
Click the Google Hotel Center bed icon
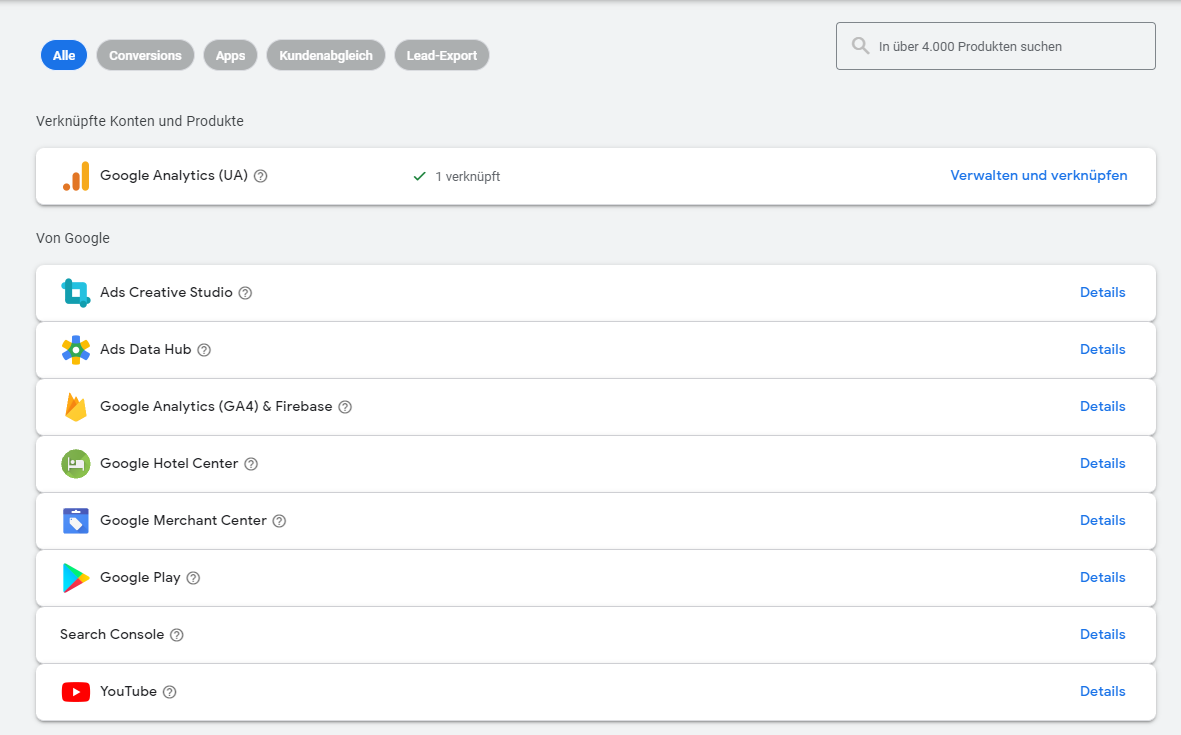pos(75,464)
